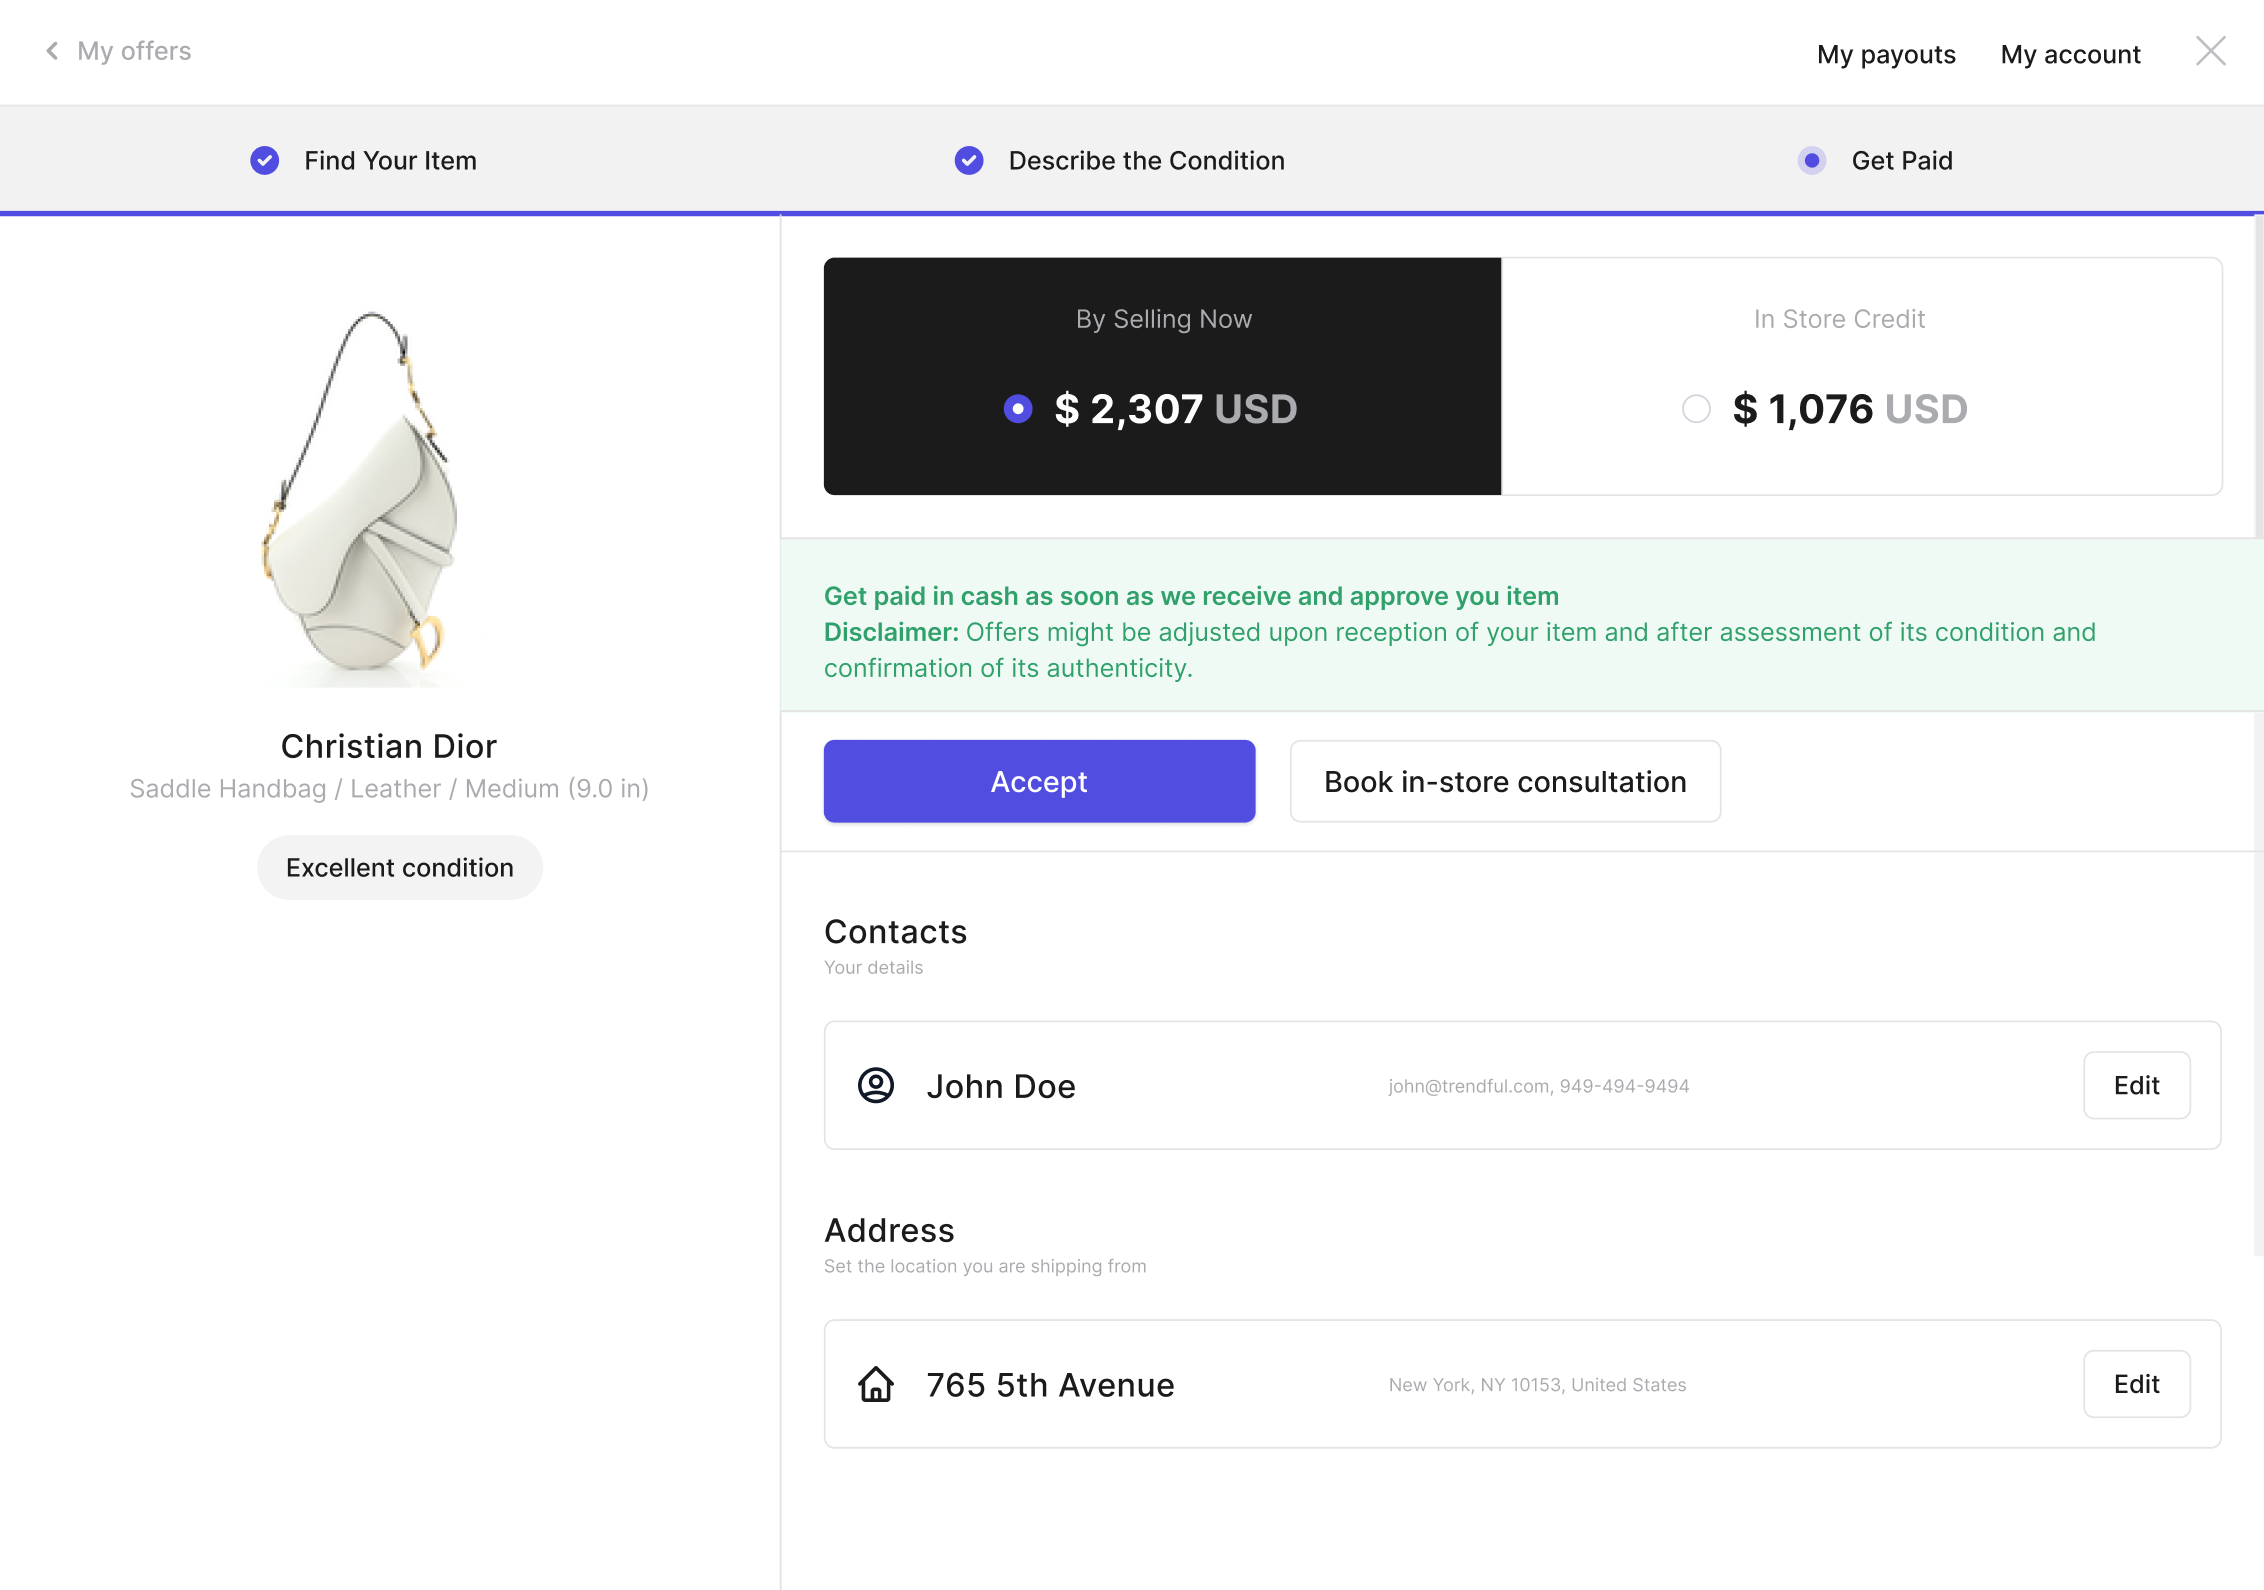Viewport: 2264px width, 1590px height.
Task: Click the 'Your details' subtitle
Action: pyautogui.click(x=873, y=967)
